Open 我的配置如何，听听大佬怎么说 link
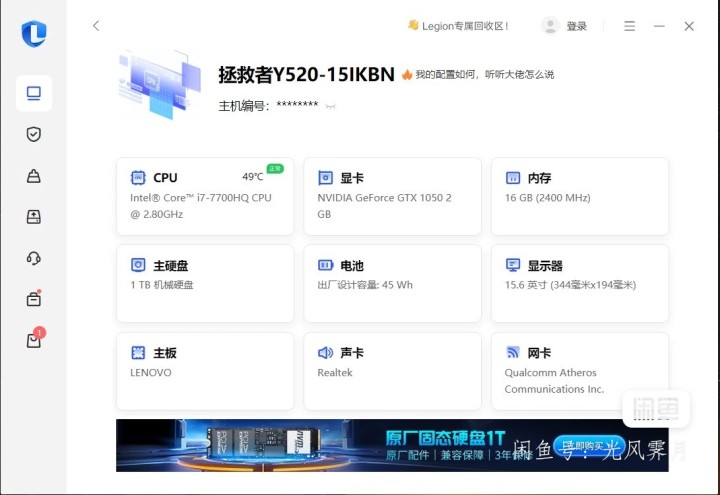The image size is (720, 495). (478, 74)
